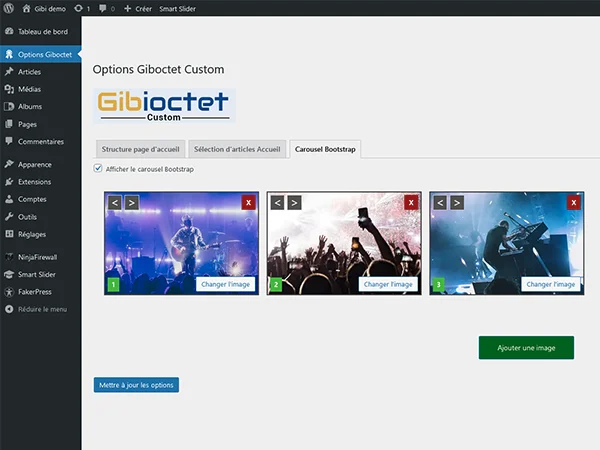Click the WordPress logo in admin bar
This screenshot has height=450, width=600.
tap(8, 8)
